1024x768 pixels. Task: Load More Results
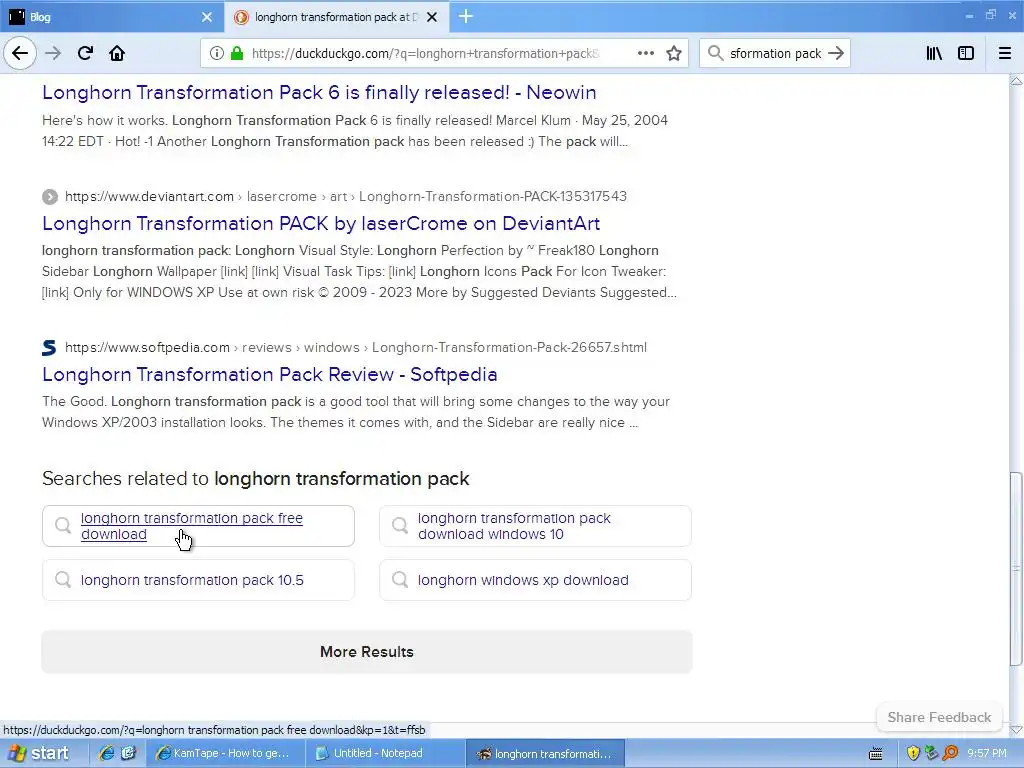pyautogui.click(x=367, y=652)
